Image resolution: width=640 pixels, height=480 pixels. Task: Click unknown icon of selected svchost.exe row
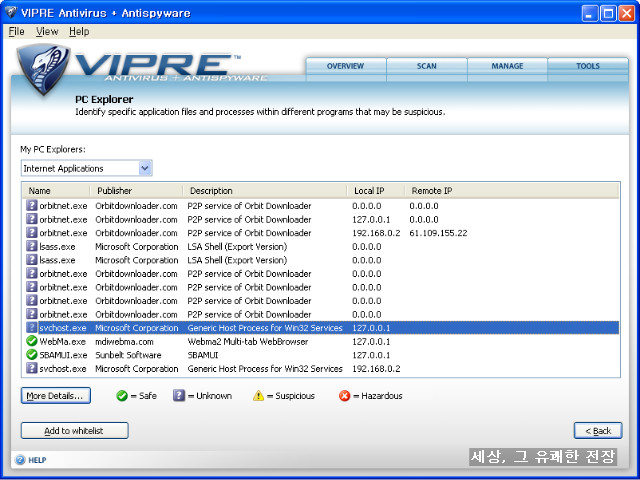tap(31, 327)
